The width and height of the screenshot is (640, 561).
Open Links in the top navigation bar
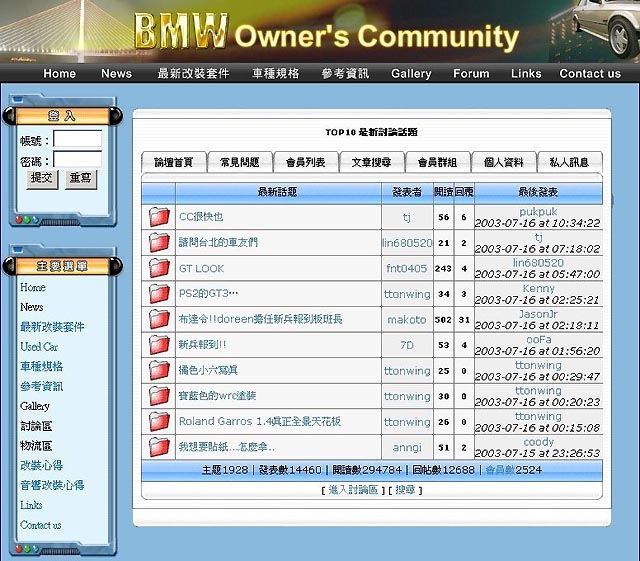[x=526, y=73]
